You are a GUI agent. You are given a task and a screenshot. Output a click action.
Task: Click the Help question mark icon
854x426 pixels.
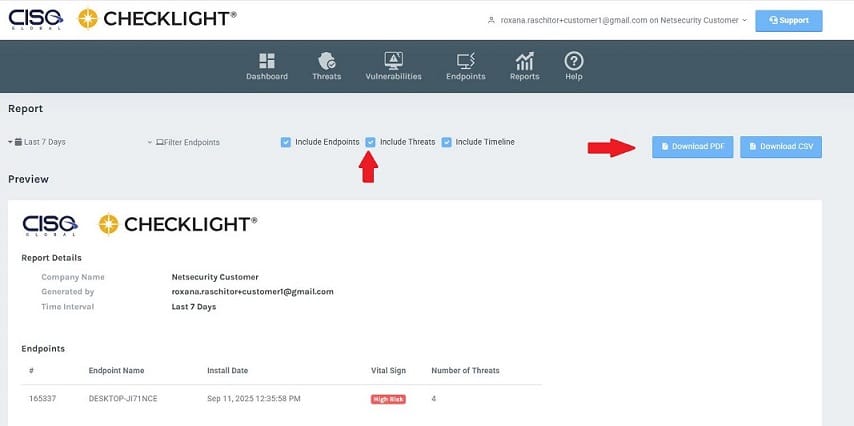573,60
